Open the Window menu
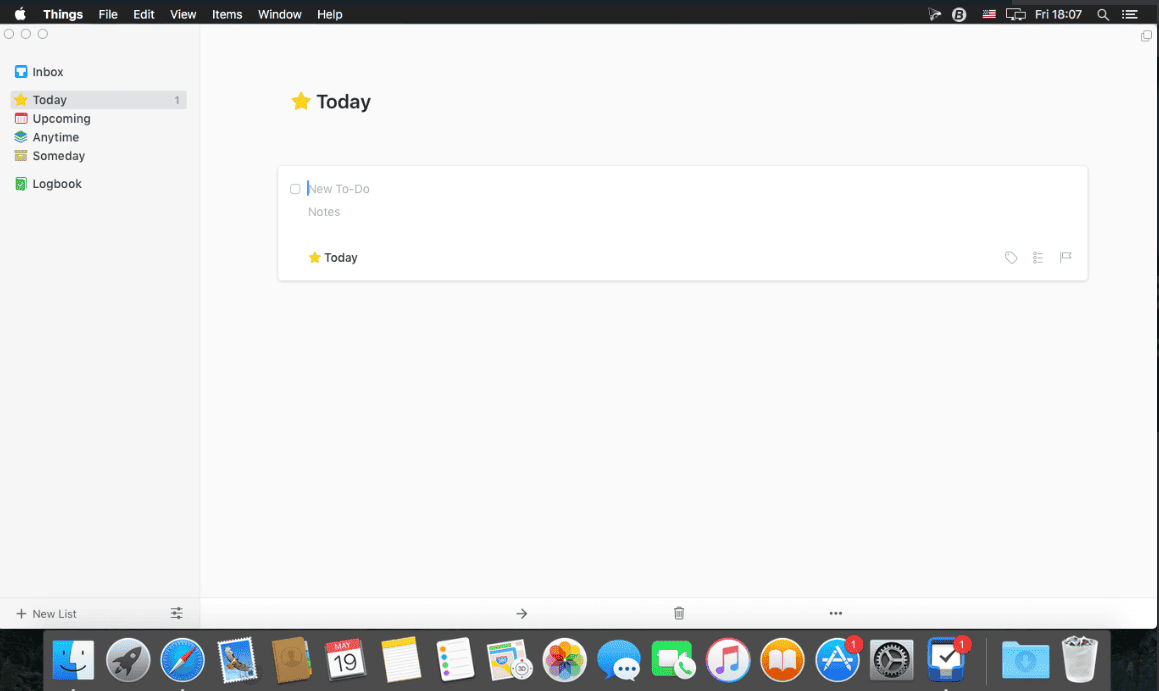The image size is (1159, 691). click(x=279, y=14)
